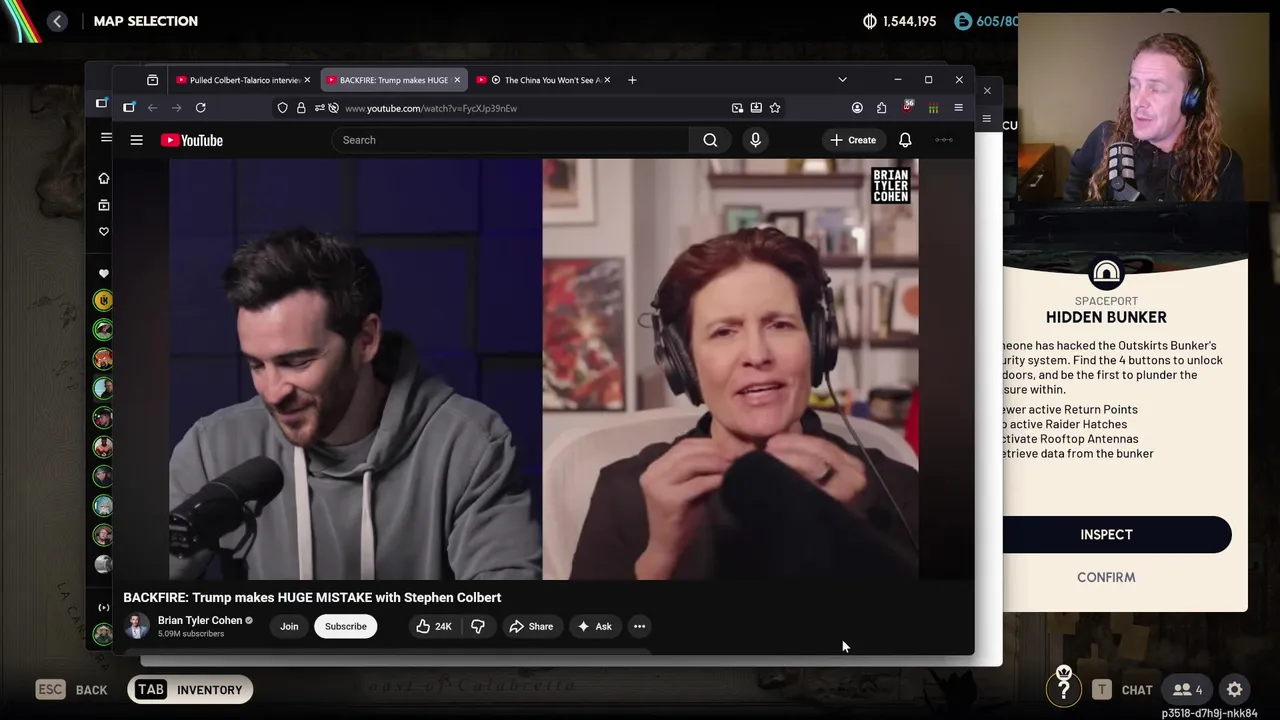This screenshot has width=1280, height=720.
Task: Click the Join channel membership button
Action: [x=289, y=626]
